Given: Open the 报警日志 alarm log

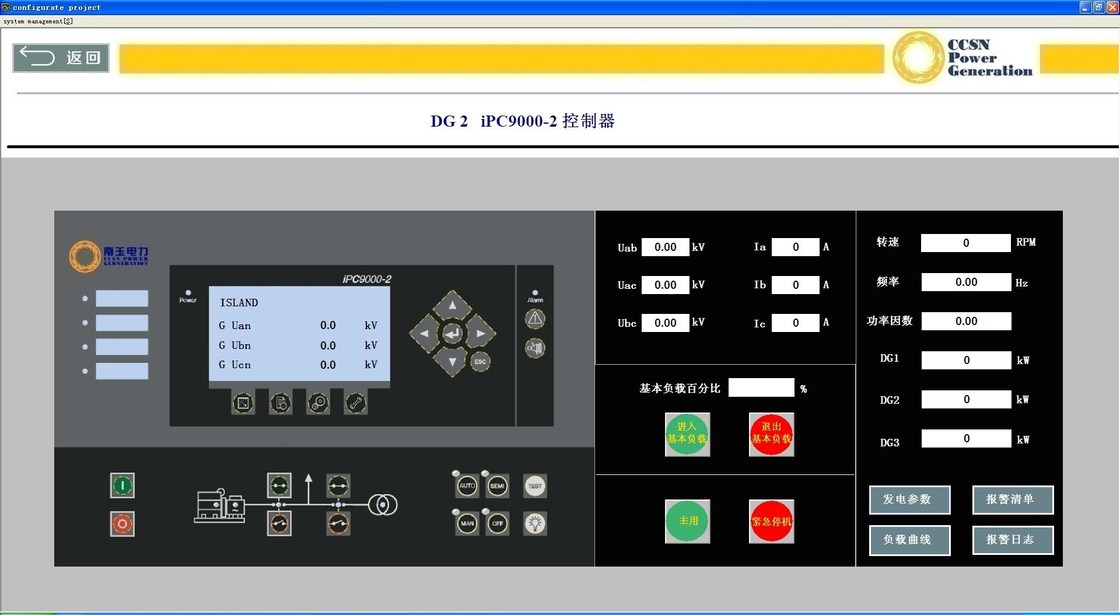Looking at the screenshot, I should [1012, 540].
